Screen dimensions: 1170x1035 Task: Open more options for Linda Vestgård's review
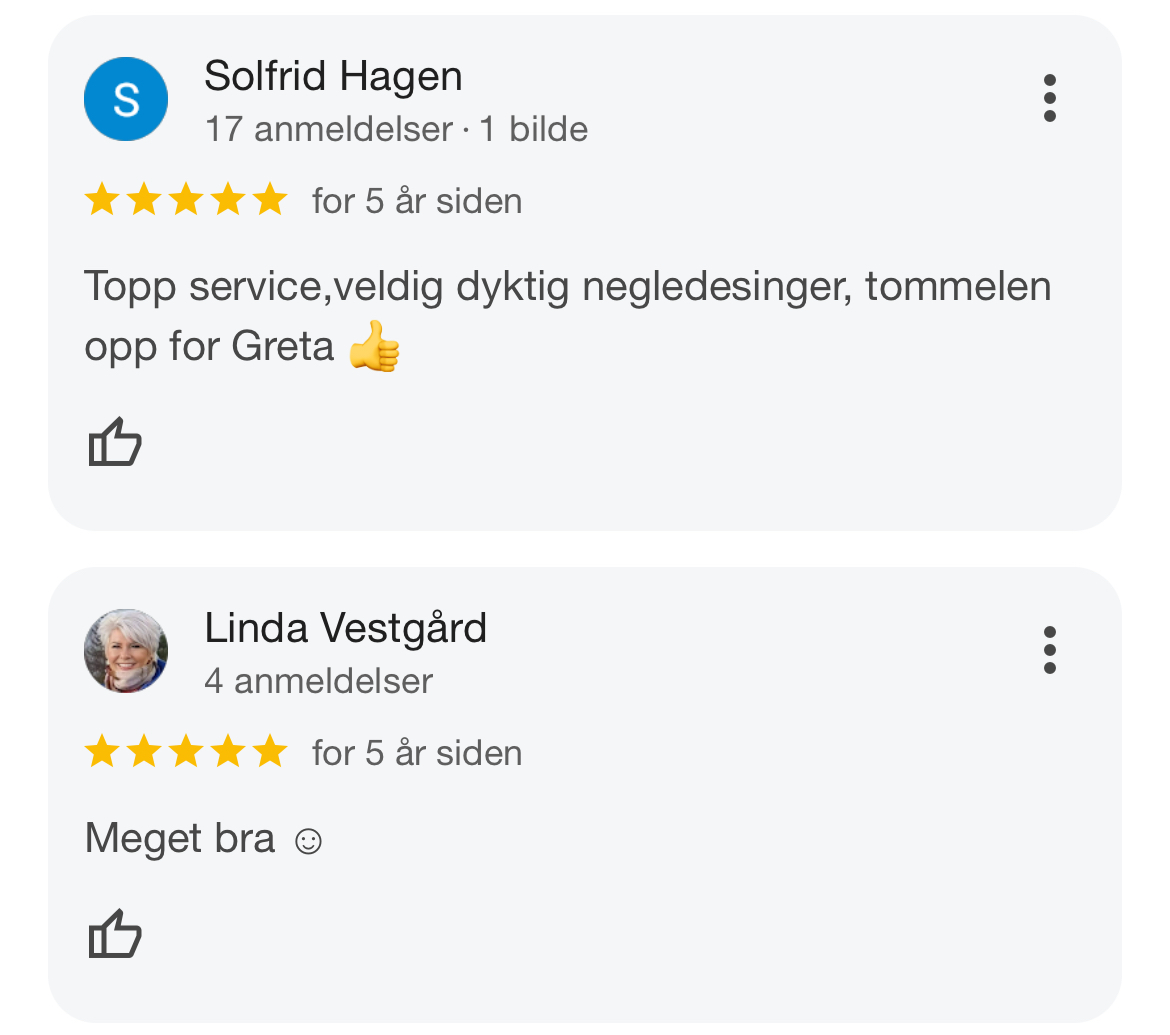pos(1049,651)
